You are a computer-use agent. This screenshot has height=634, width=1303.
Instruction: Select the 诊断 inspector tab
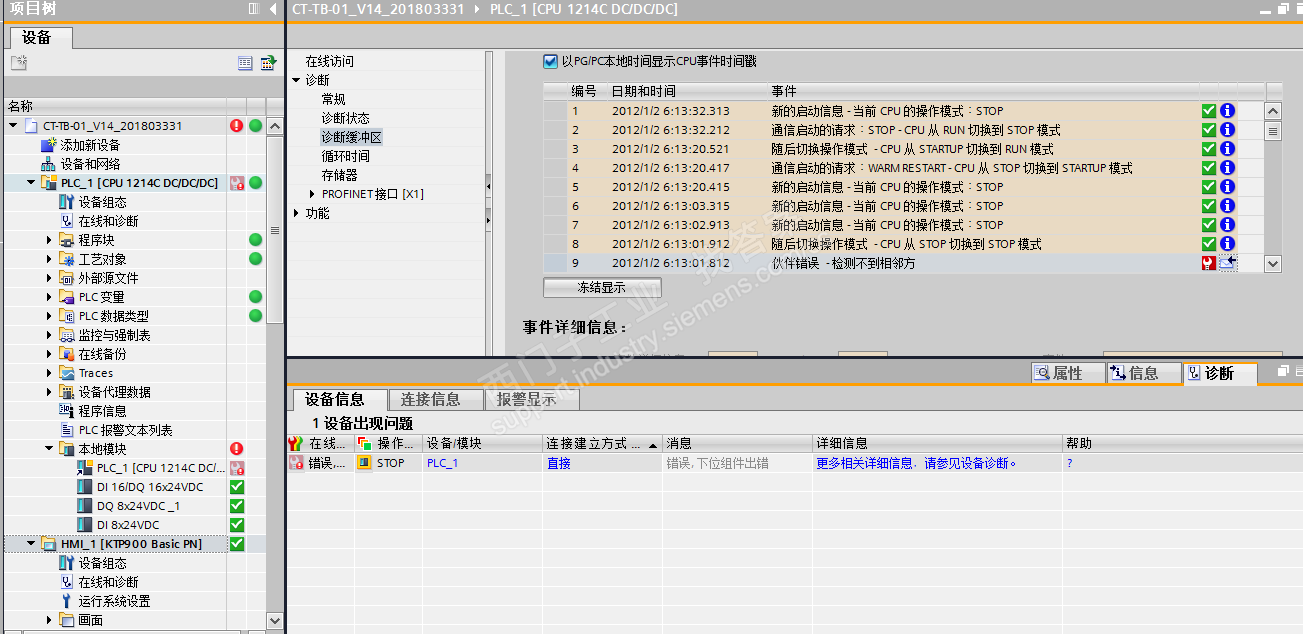click(x=1219, y=373)
